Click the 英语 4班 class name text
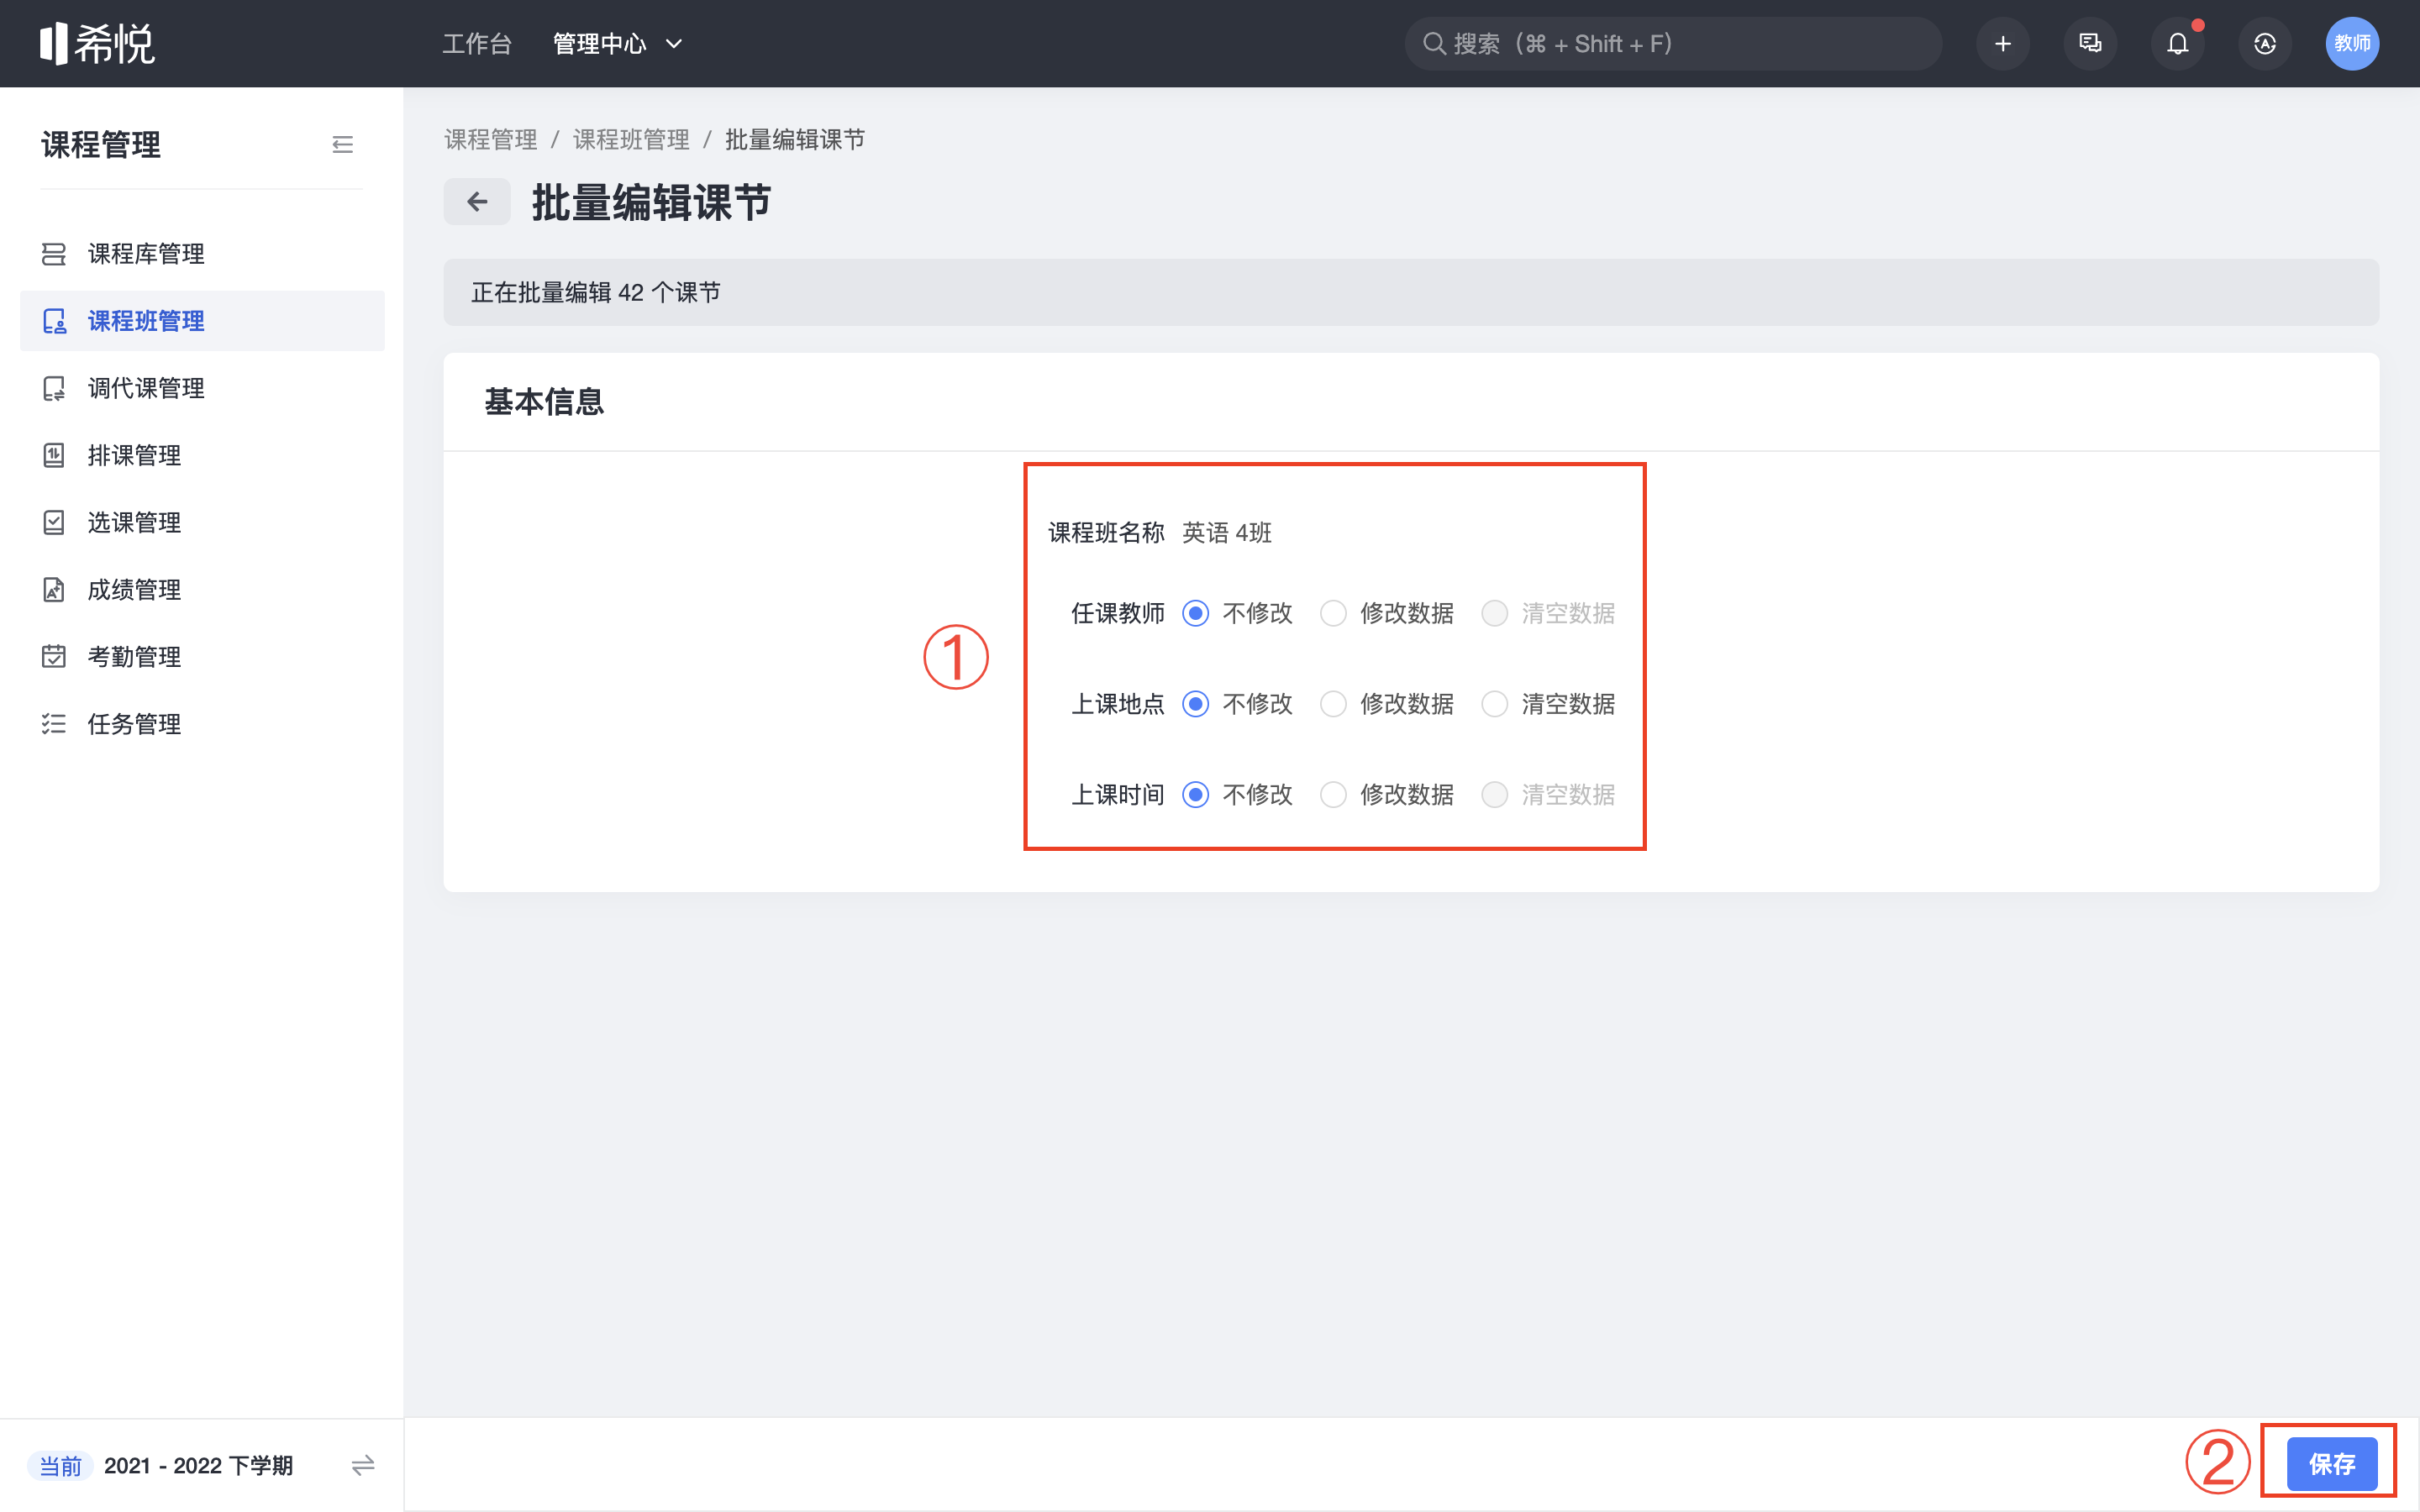2420x1512 pixels. click(1227, 533)
